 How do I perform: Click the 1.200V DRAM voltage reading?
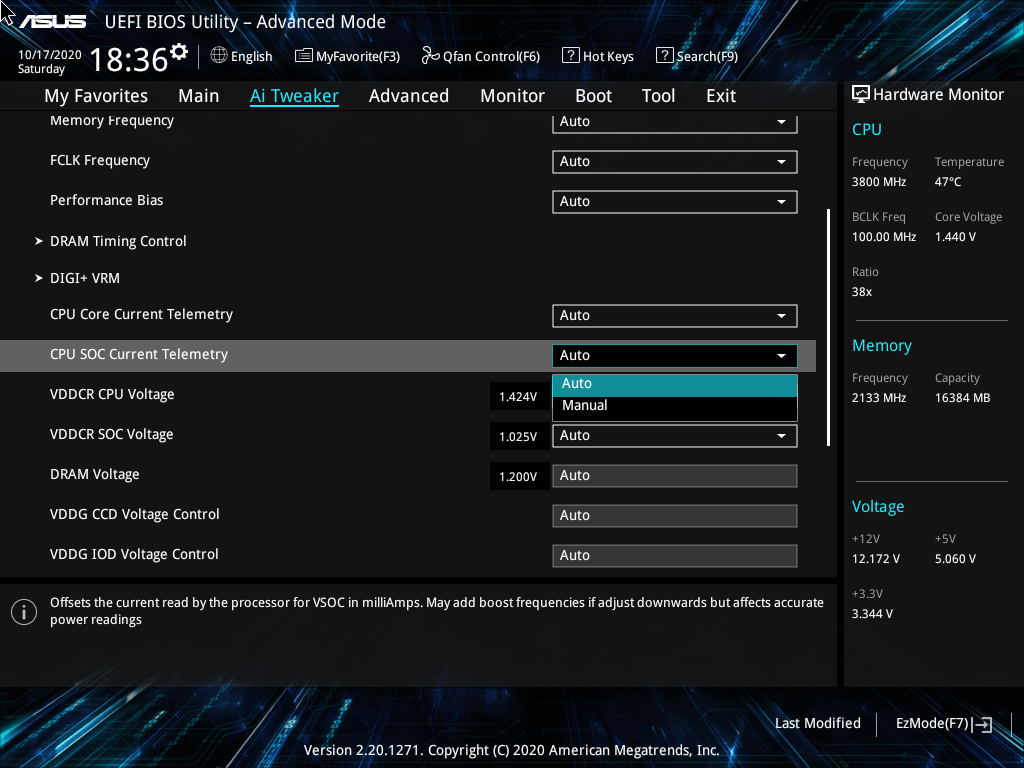point(518,477)
